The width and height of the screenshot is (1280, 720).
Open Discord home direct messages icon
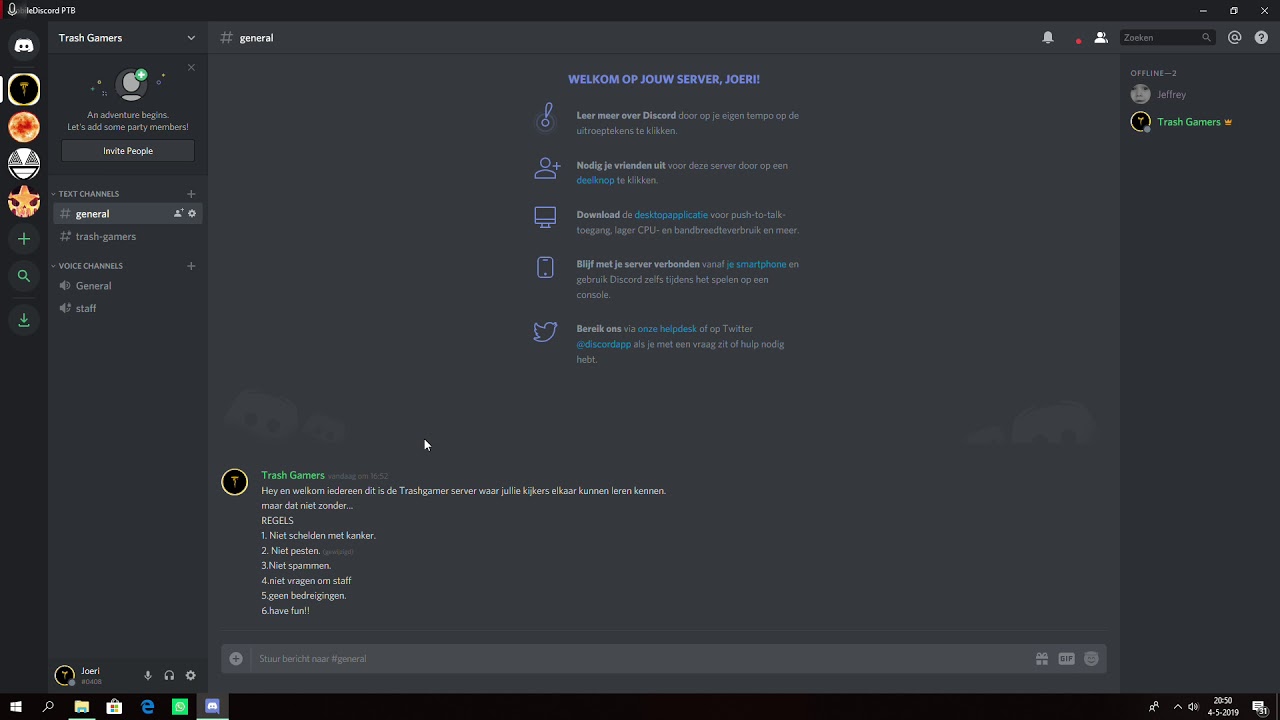point(24,45)
